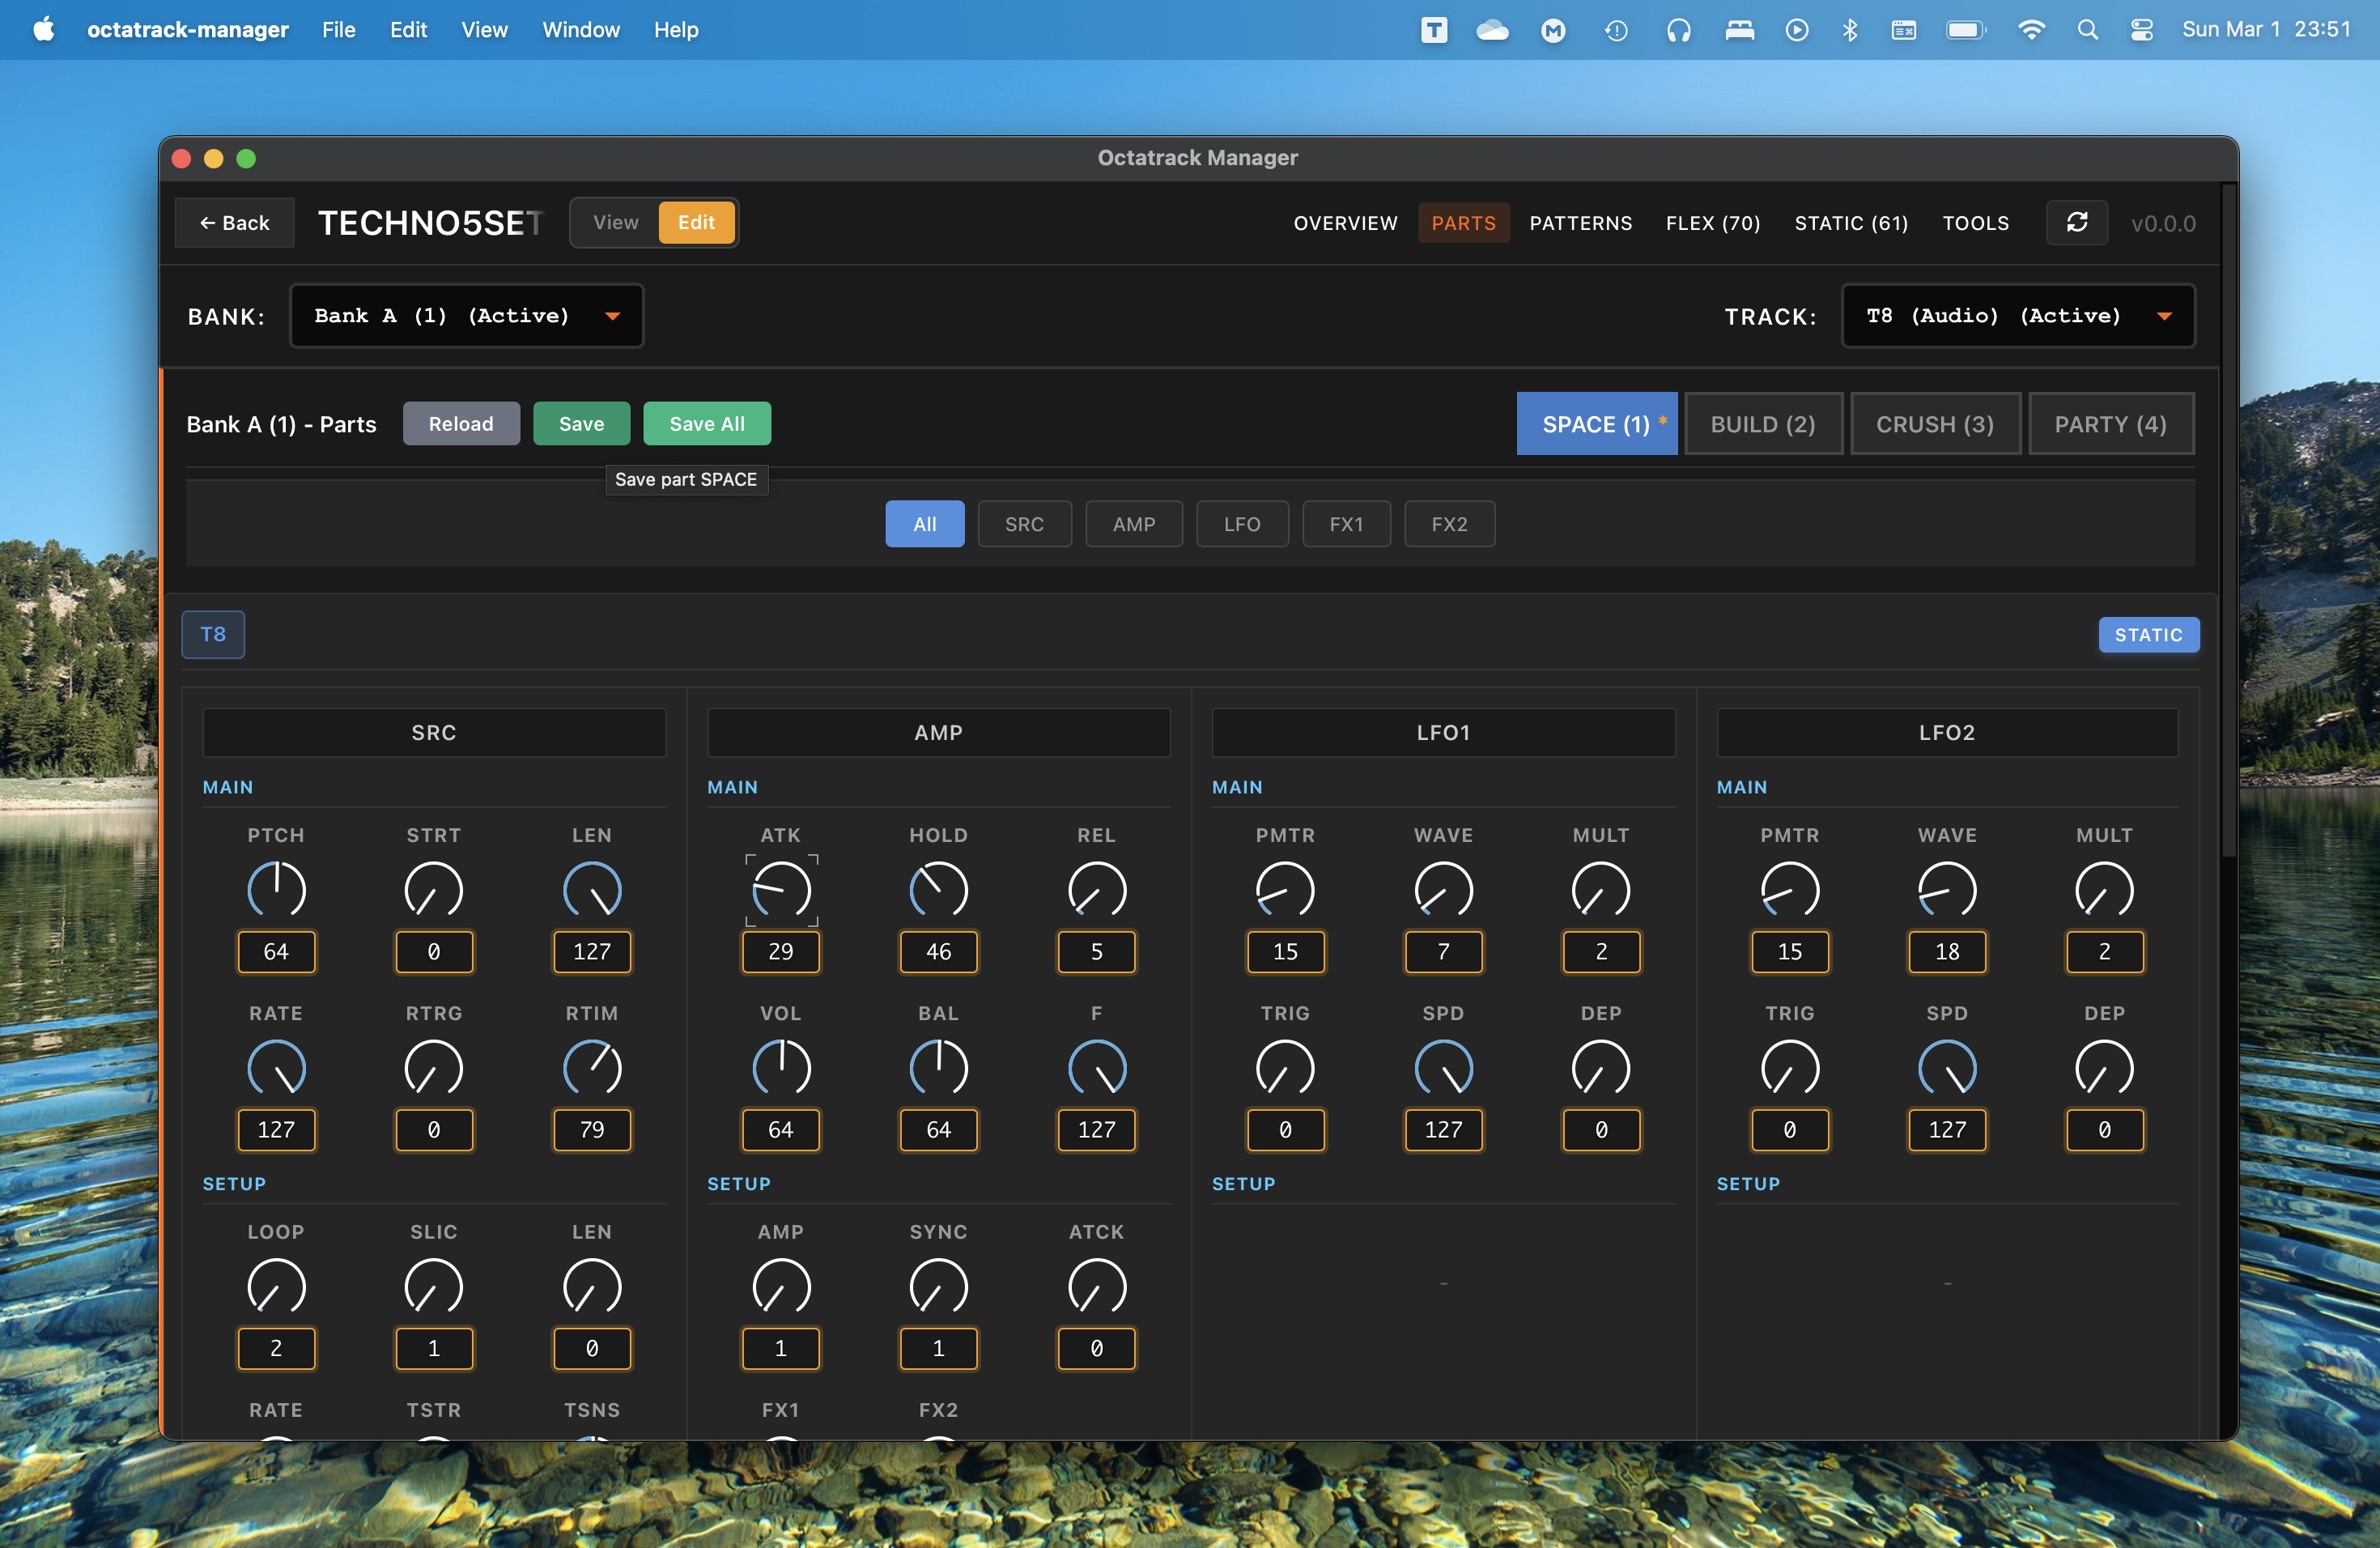Image resolution: width=2380 pixels, height=1548 pixels.
Task: Click the Save All button
Action: pyautogui.click(x=707, y=423)
